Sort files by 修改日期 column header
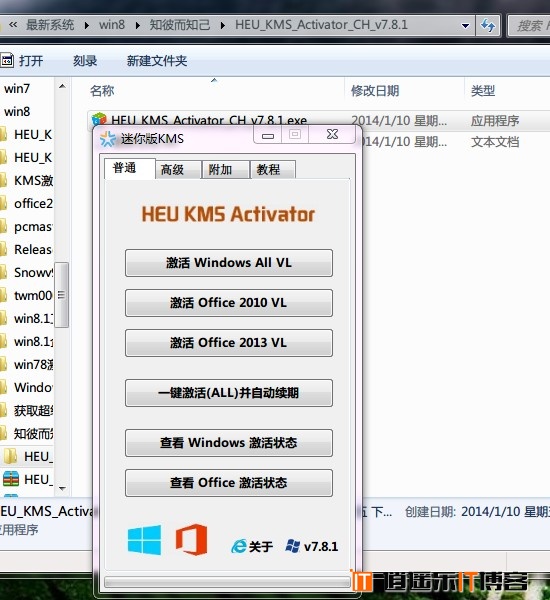550x600 pixels. pyautogui.click(x=375, y=91)
